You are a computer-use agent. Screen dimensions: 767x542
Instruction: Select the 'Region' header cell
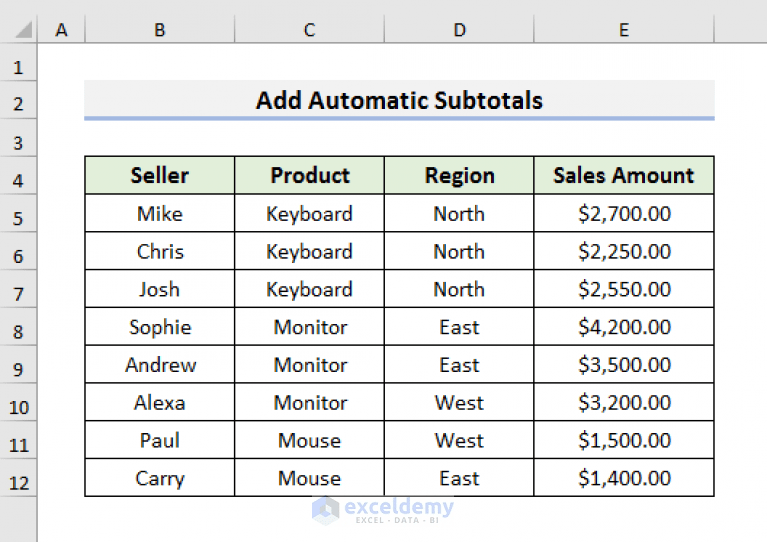click(459, 175)
